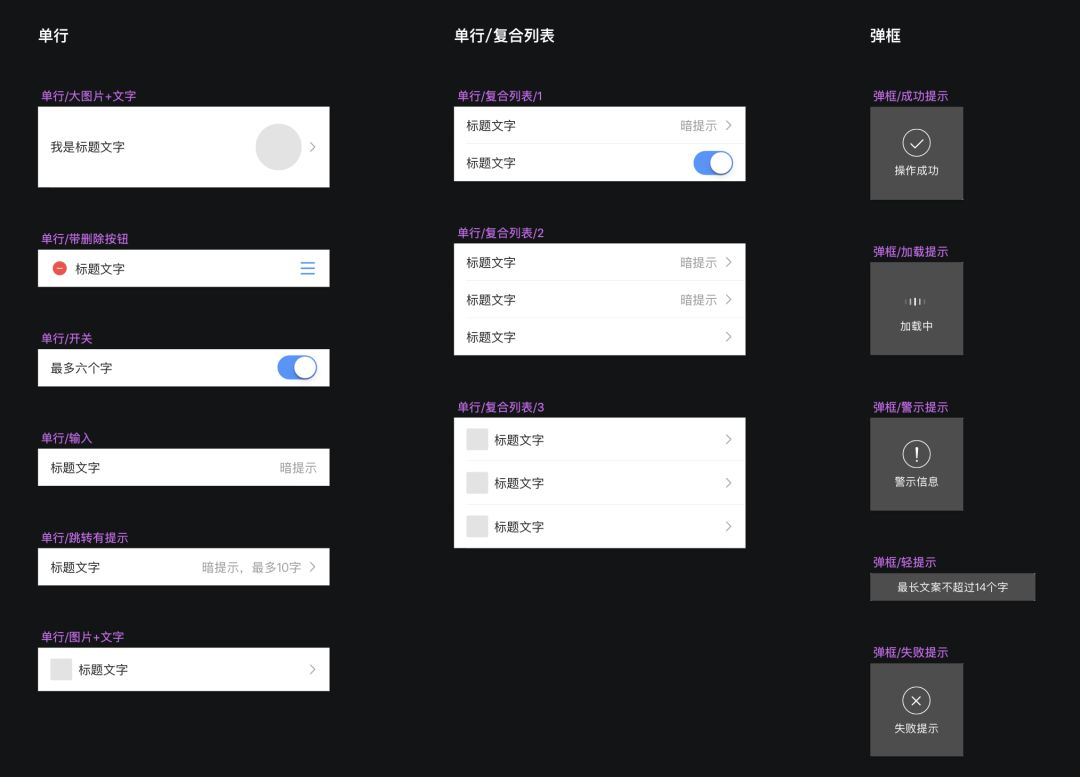Screen dimensions: 1080x777
Task: Click 操作成功 text in success popup
Action: coord(916,170)
